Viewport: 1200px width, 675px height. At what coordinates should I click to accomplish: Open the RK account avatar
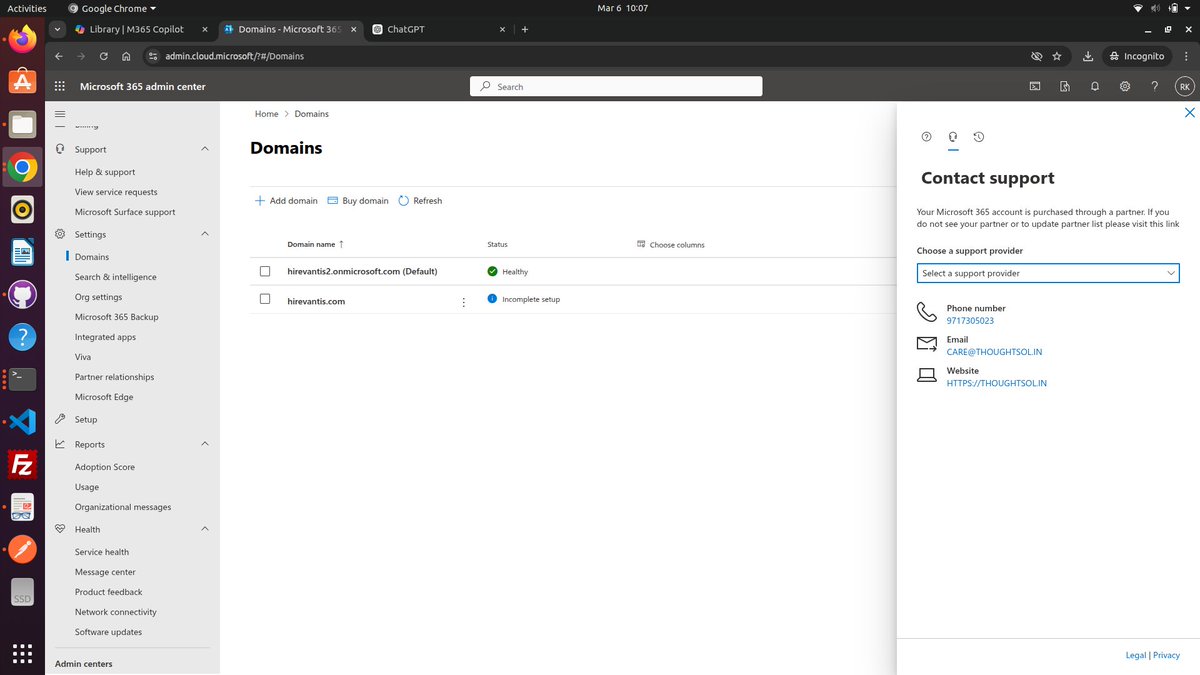[1185, 87]
